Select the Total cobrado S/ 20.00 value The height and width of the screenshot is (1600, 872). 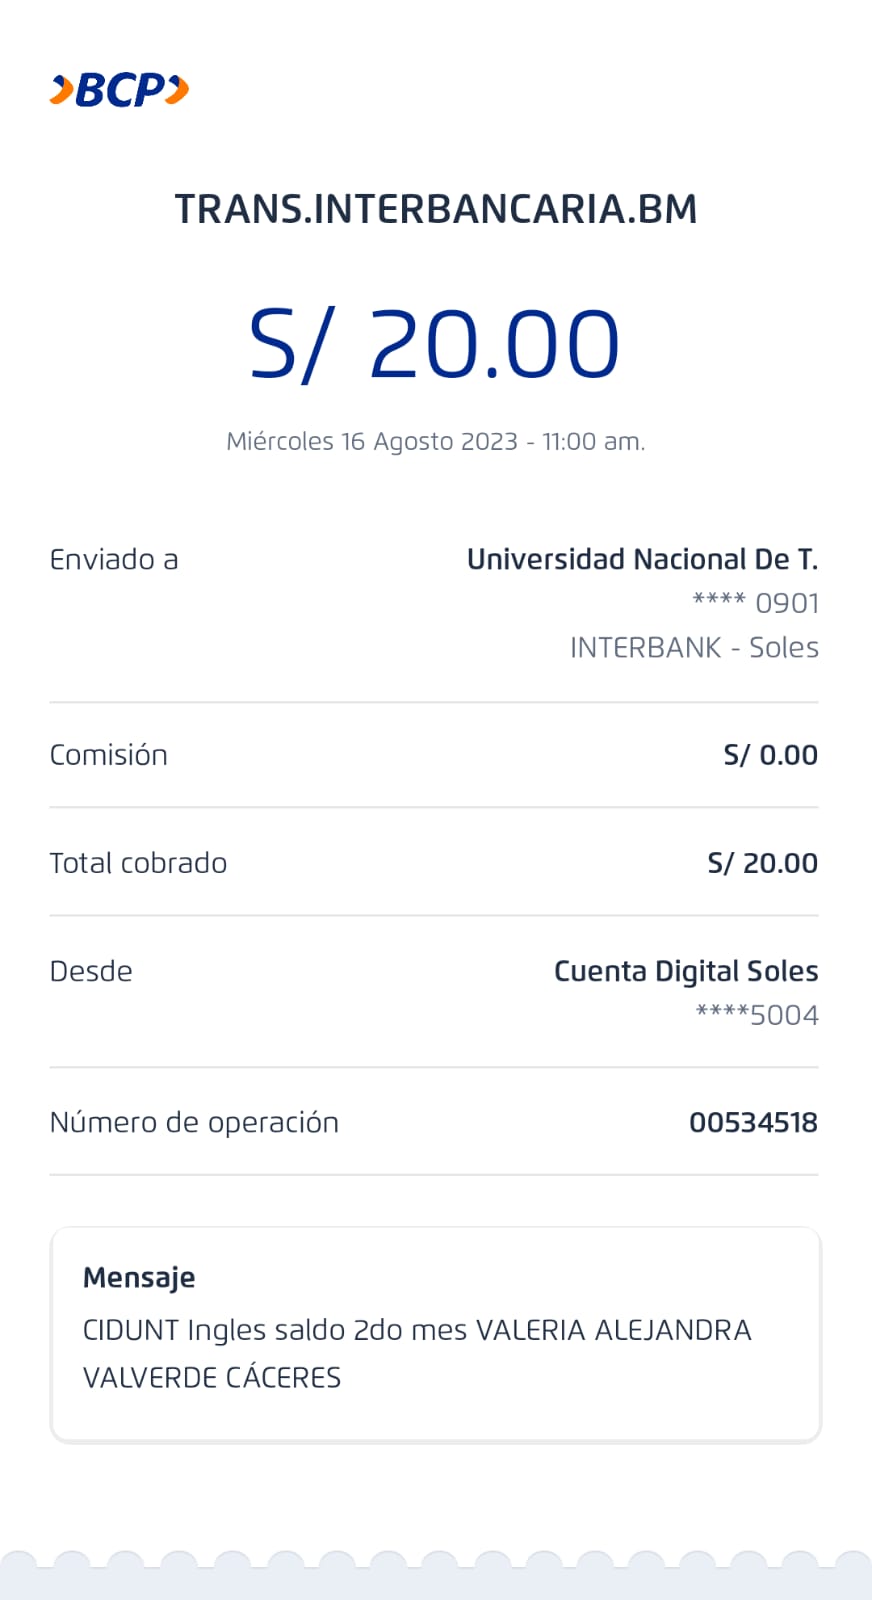[x=762, y=863]
